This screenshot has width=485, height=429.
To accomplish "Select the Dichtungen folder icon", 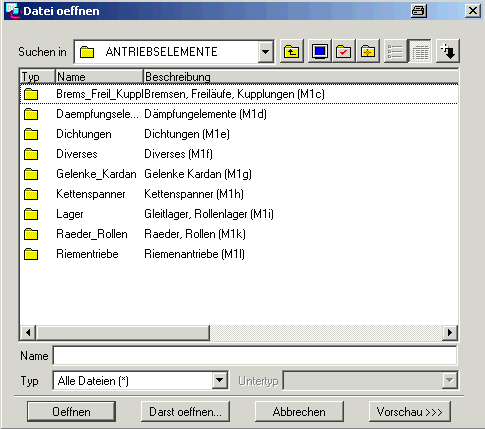I will 31,134.
